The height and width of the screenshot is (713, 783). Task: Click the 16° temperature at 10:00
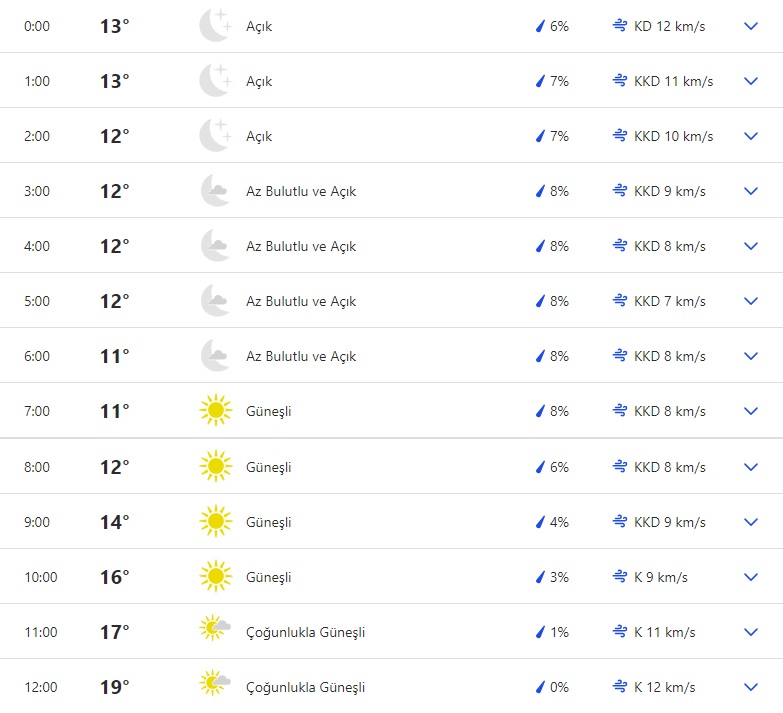click(x=114, y=577)
